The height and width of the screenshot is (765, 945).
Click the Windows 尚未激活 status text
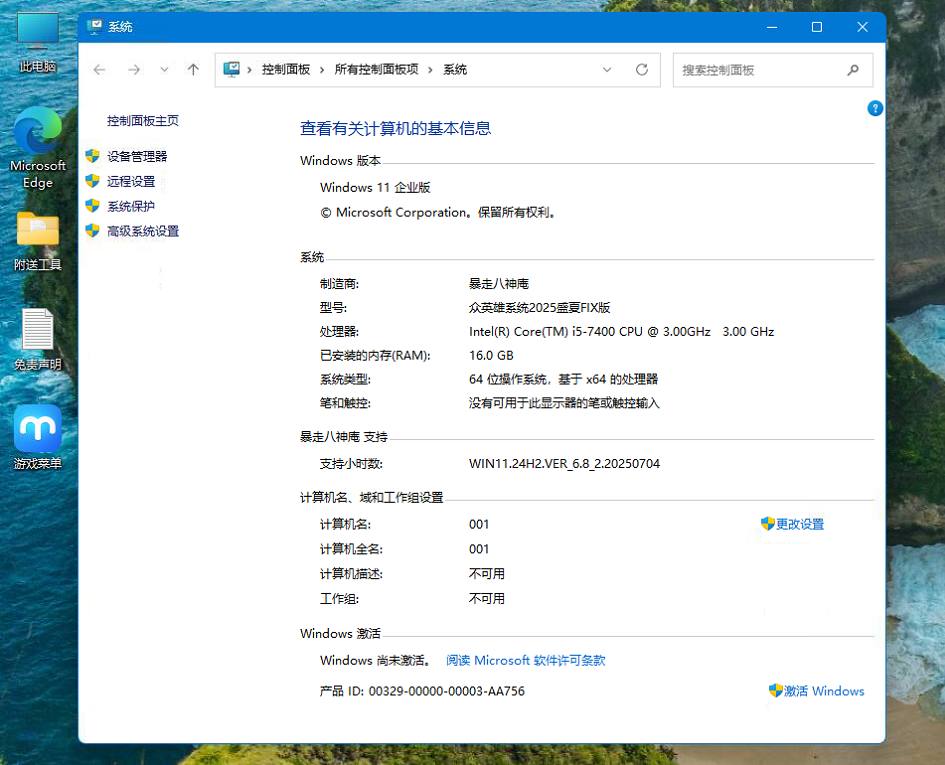[375, 661]
